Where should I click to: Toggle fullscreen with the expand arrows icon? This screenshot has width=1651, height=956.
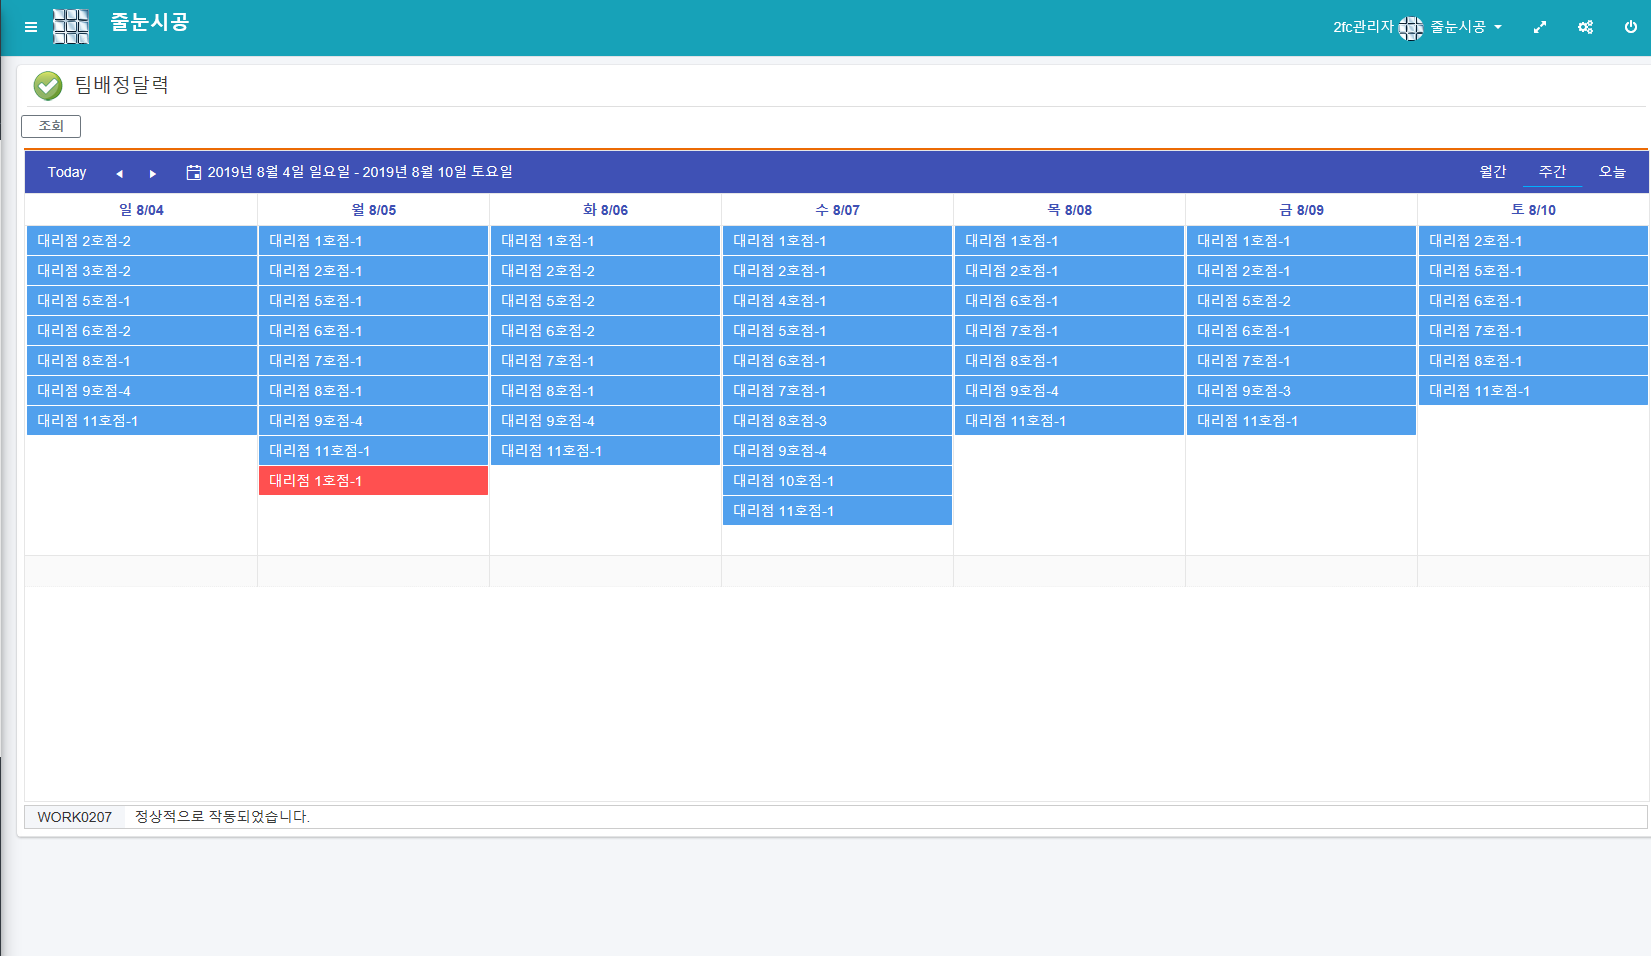click(x=1539, y=27)
